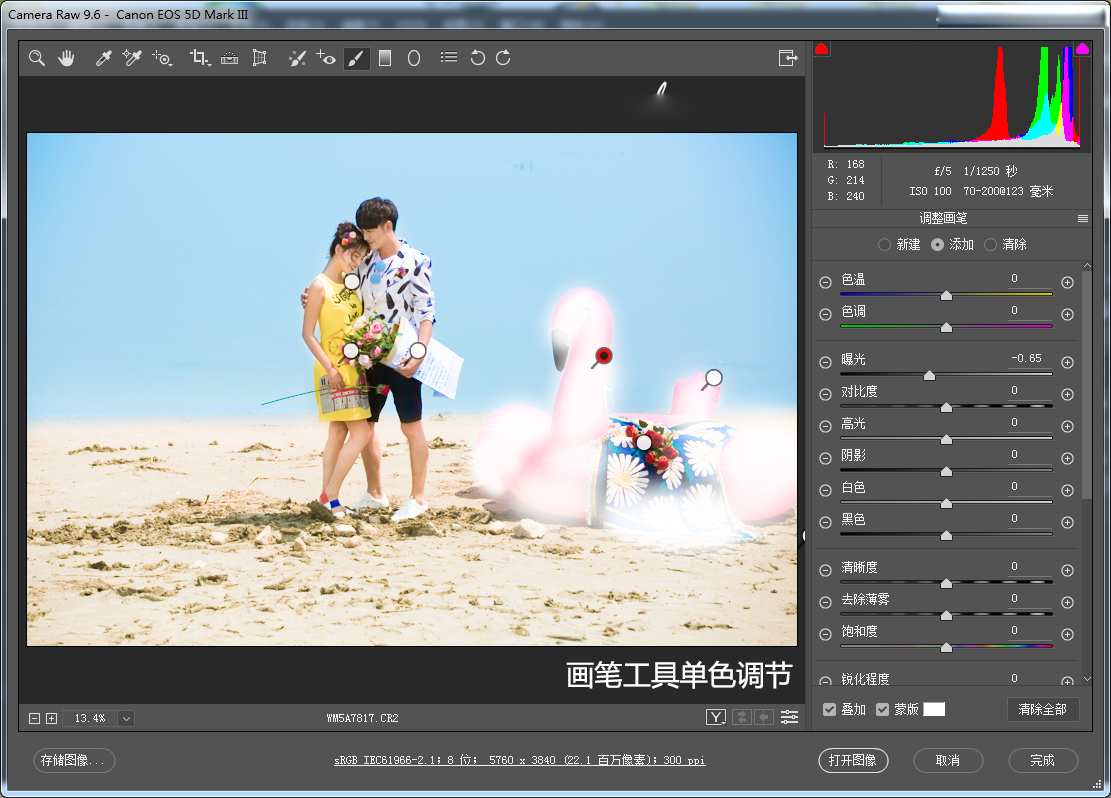Viewport: 1111px width, 798px height.
Task: Increase 曝光 with plus button
Action: [1067, 362]
